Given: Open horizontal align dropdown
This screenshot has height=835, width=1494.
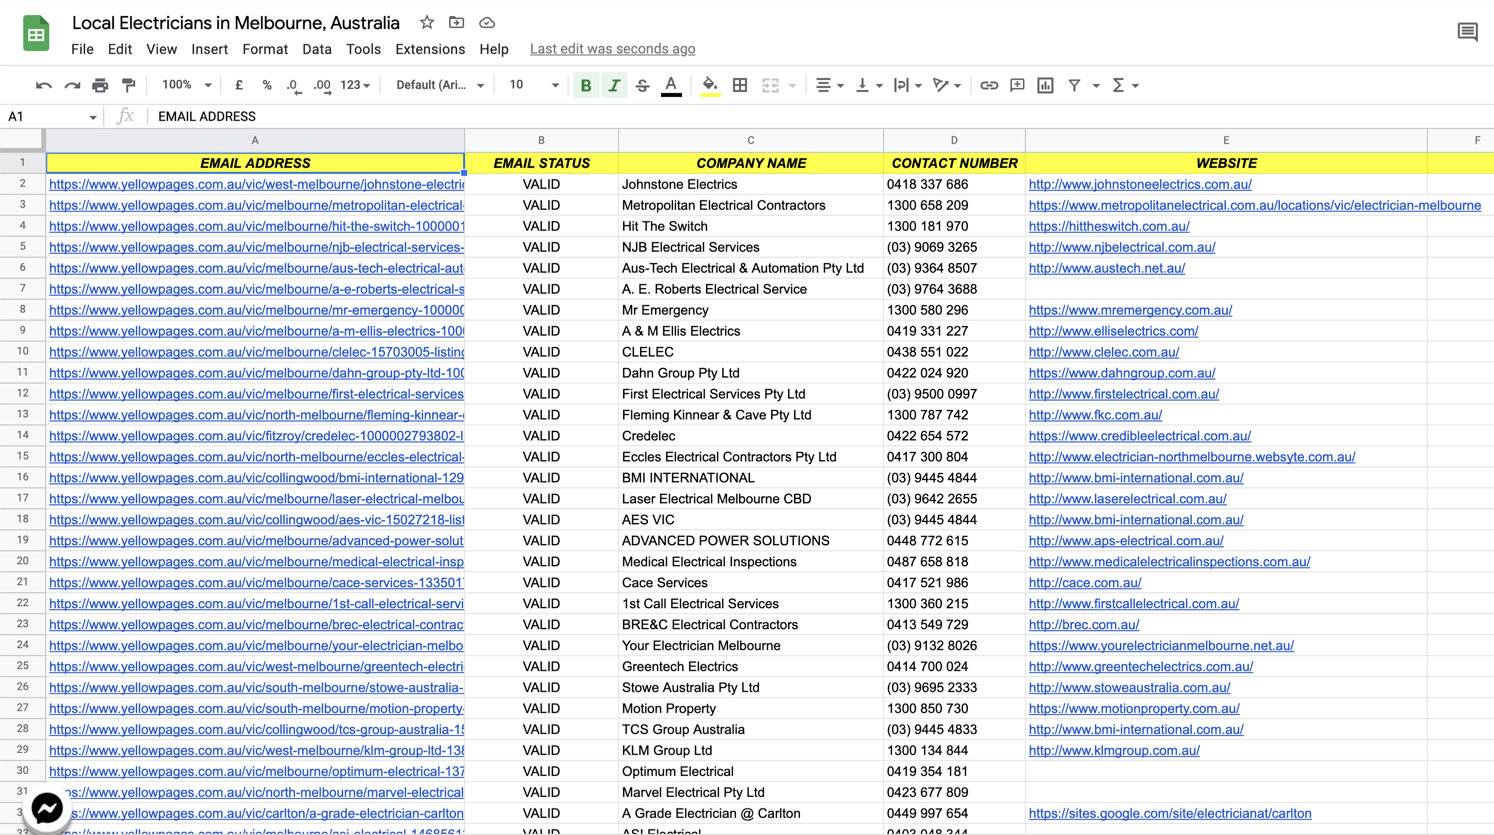Looking at the screenshot, I should [x=829, y=86].
